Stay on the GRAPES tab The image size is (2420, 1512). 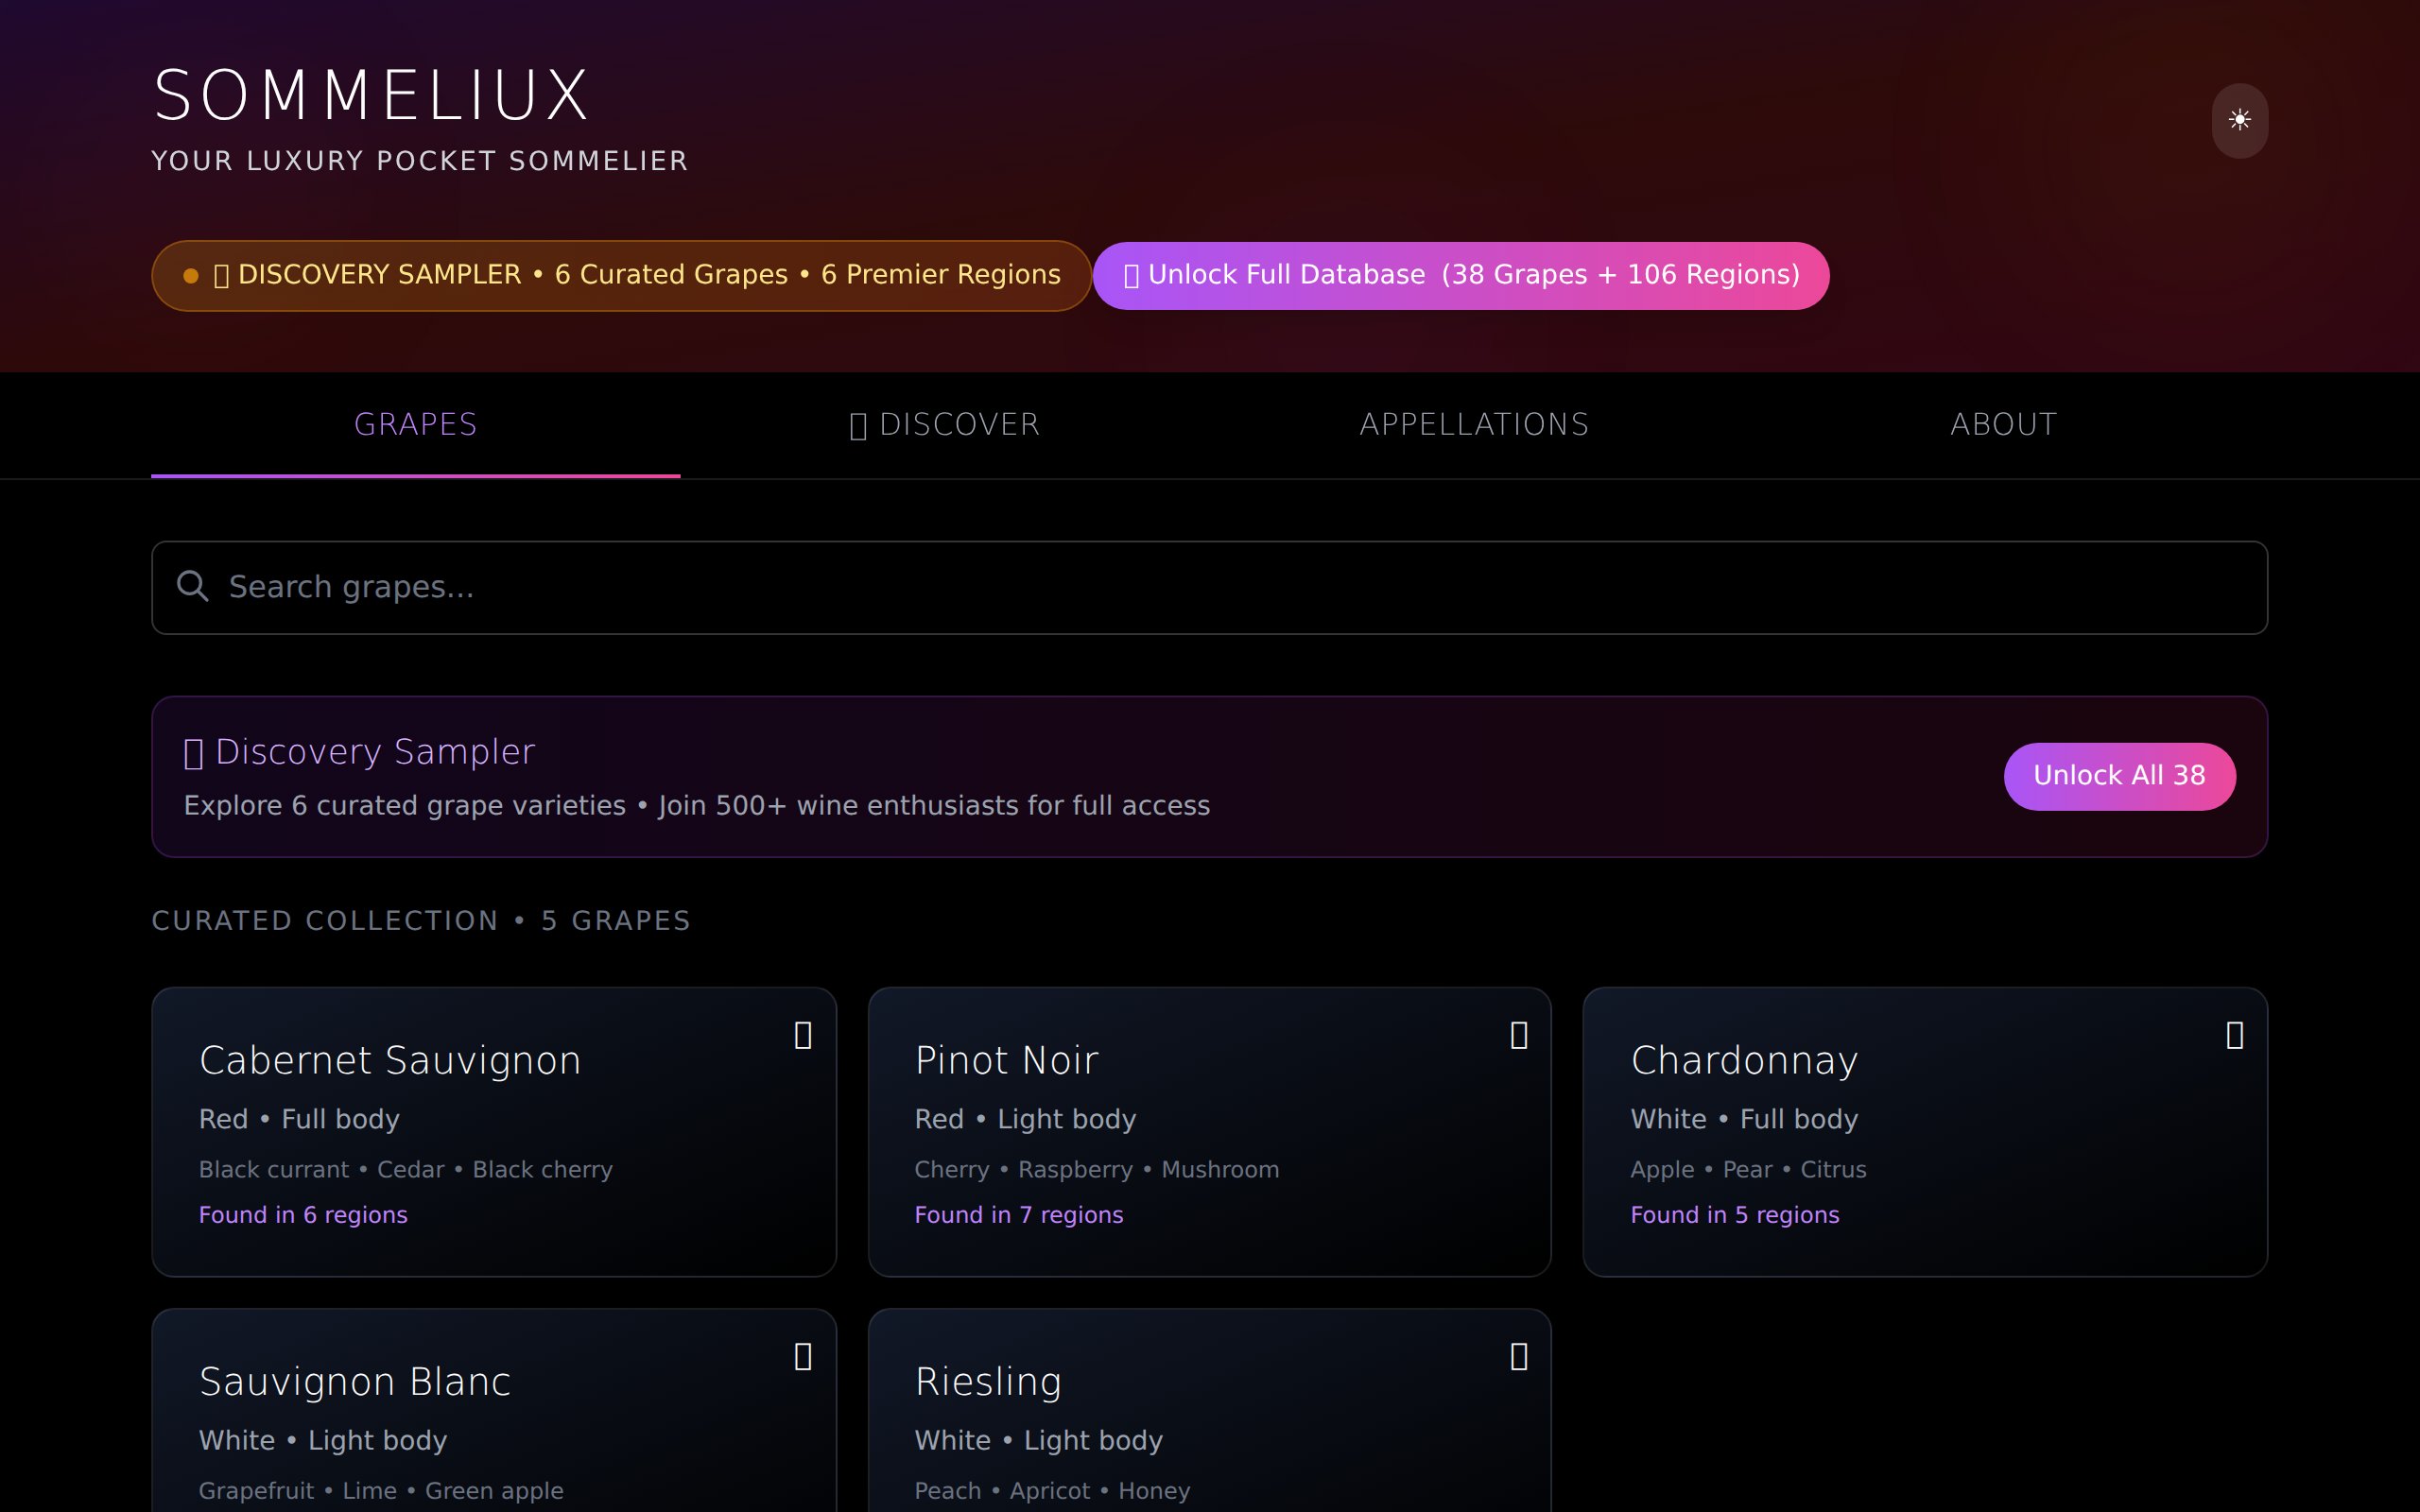coord(415,424)
